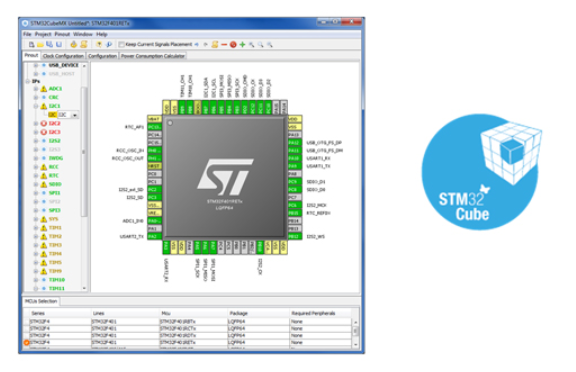Viewport: 576px width, 372px height.
Task: Expand the ADC1 tree node
Action: tap(36, 89)
